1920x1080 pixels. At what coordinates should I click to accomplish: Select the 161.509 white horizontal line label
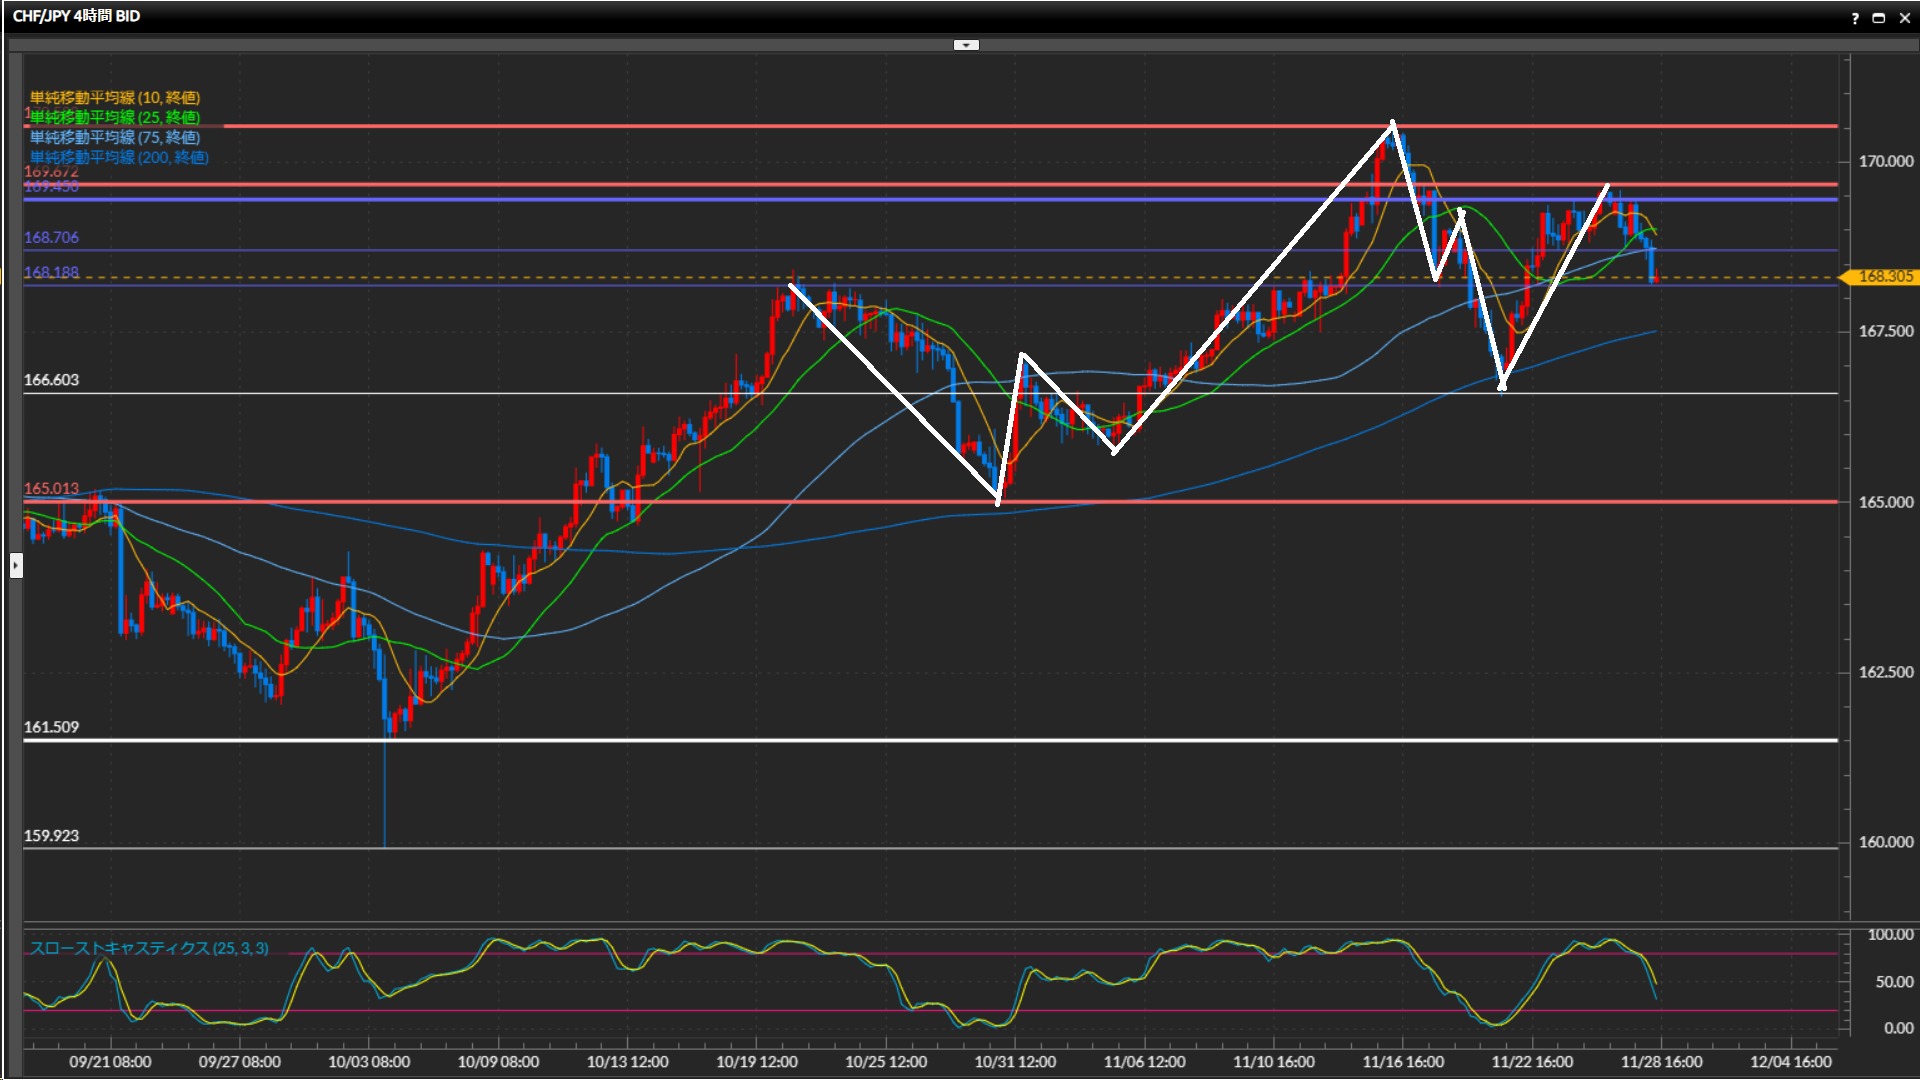coord(51,727)
